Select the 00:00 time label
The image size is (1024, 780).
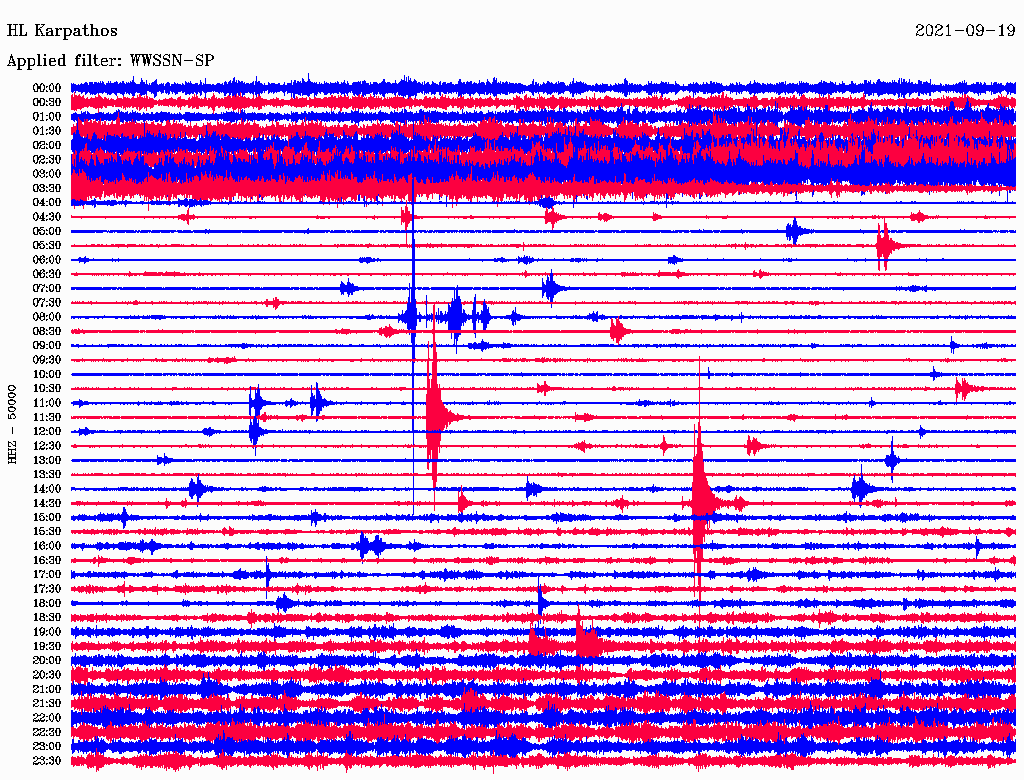(47, 88)
